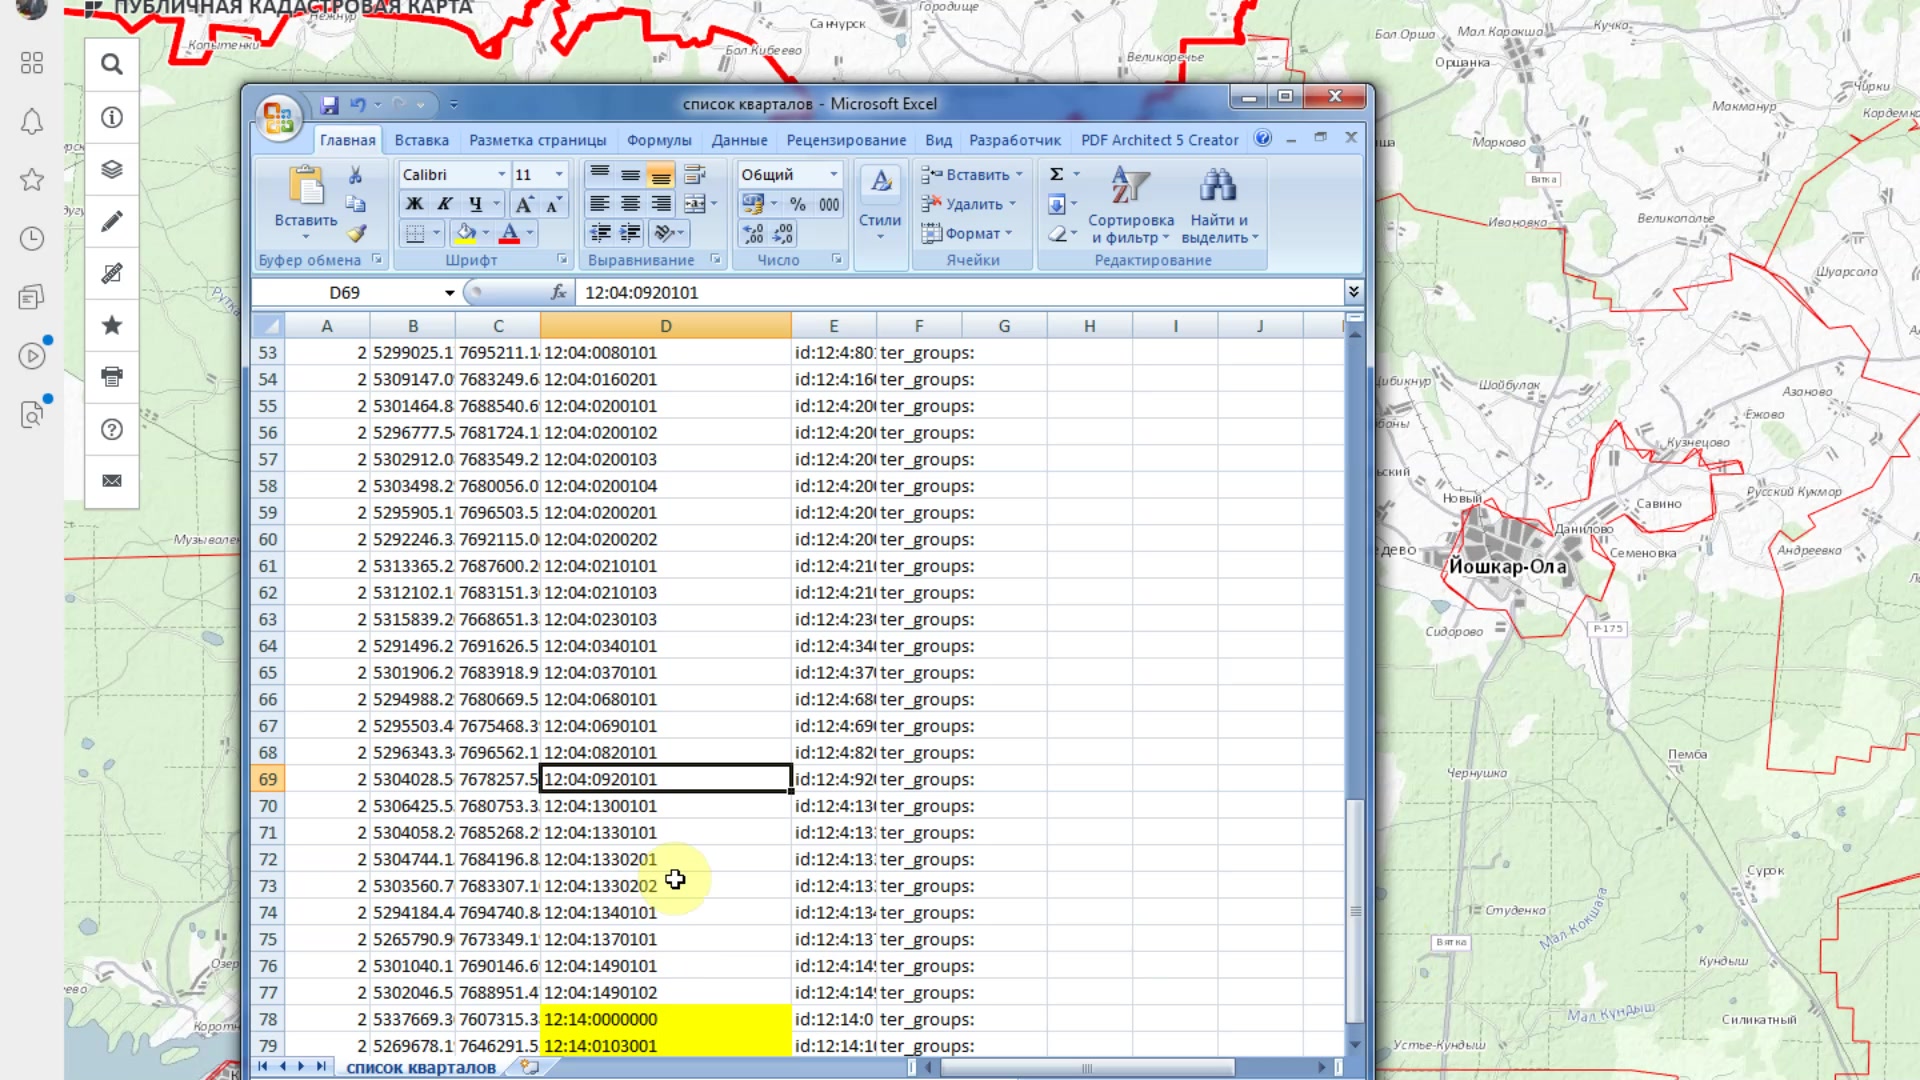Increase font size with the large A icon
The image size is (1920, 1080).
(x=523, y=204)
